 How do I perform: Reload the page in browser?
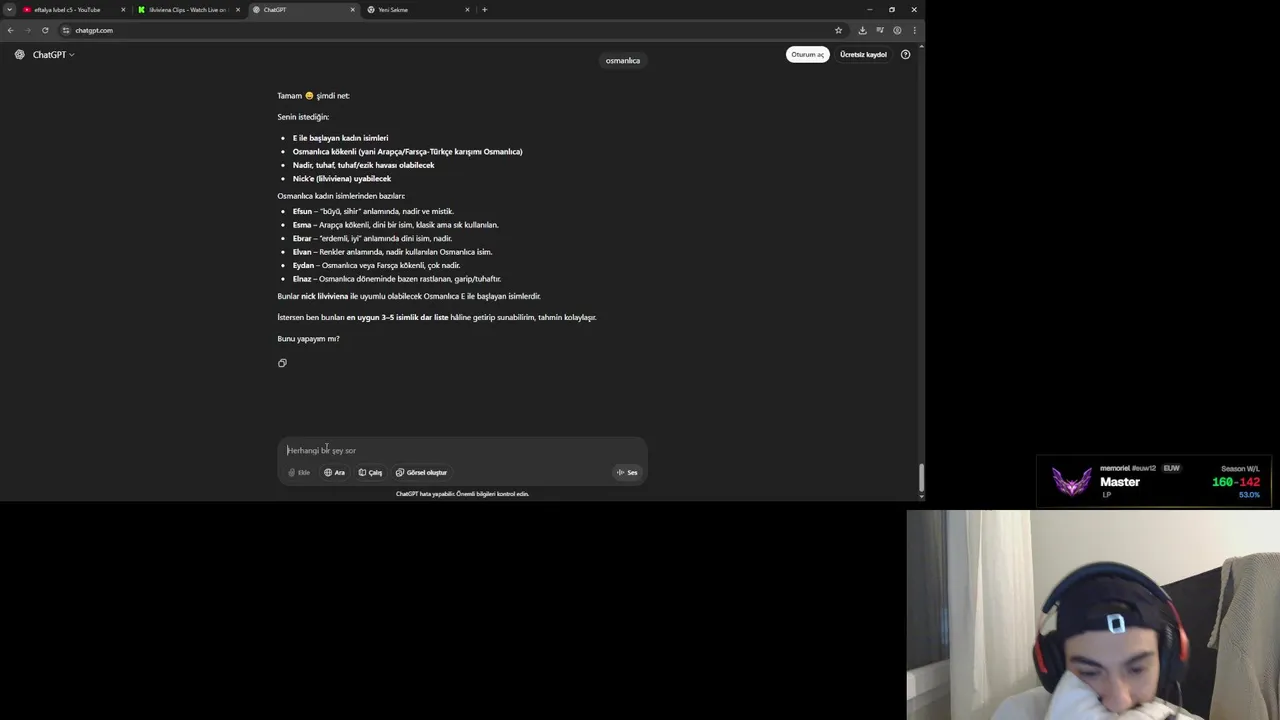[45, 30]
